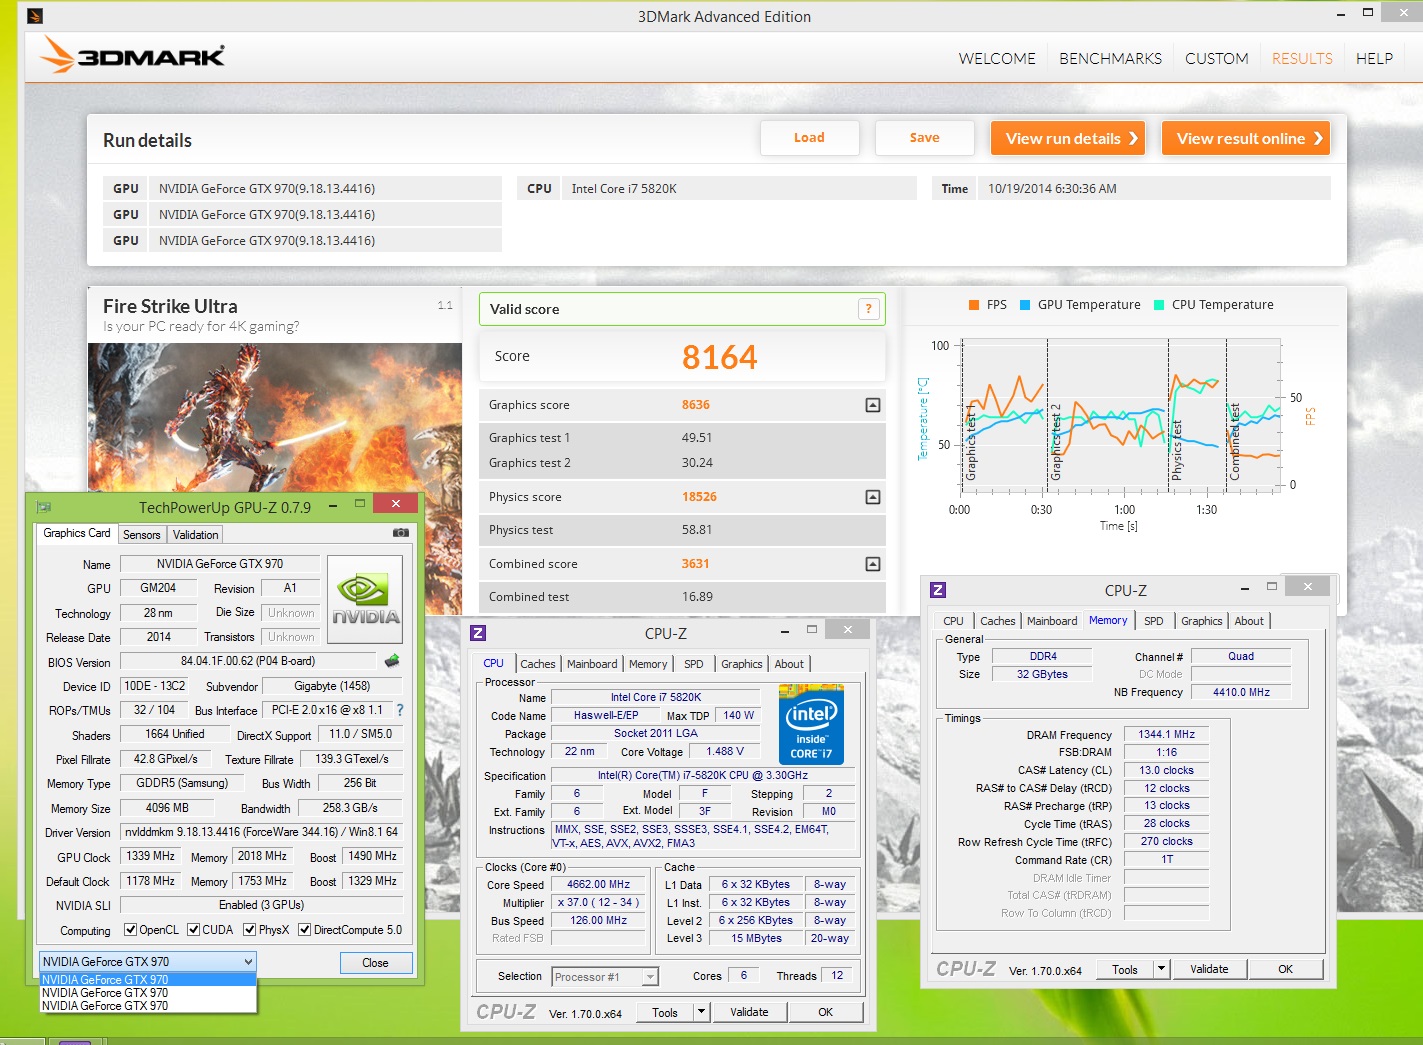Click the Core Speed 4662.00 MHz field
1423x1045 pixels.
click(x=598, y=885)
